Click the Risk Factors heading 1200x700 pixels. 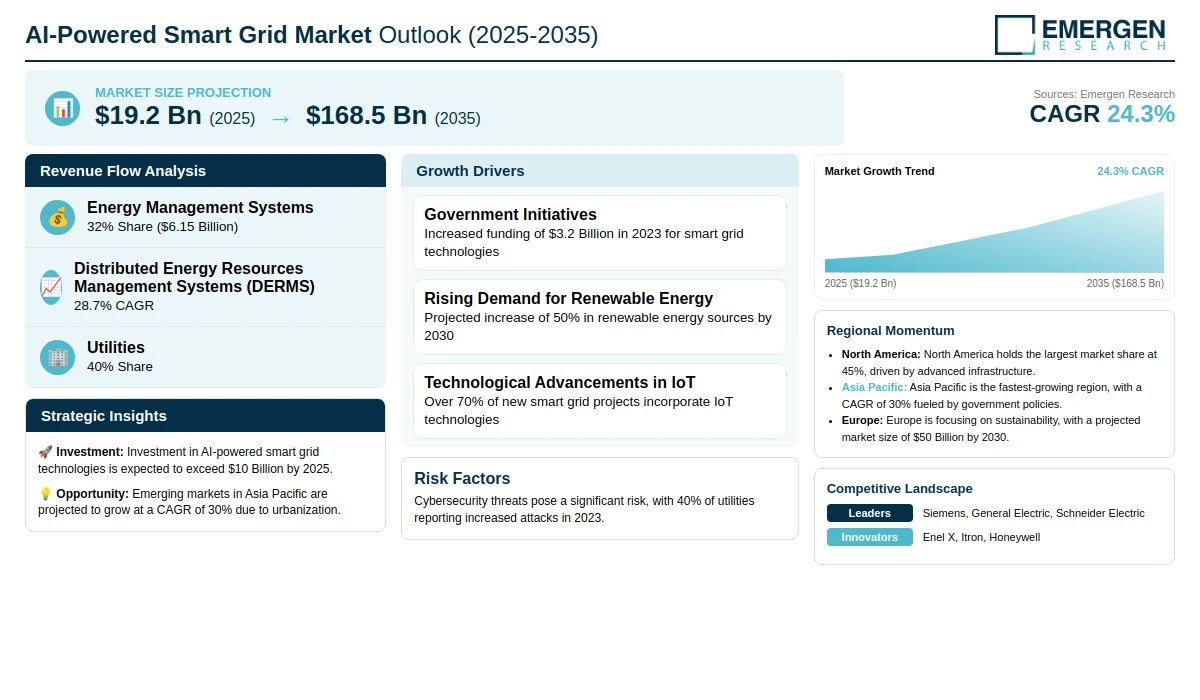tap(462, 479)
